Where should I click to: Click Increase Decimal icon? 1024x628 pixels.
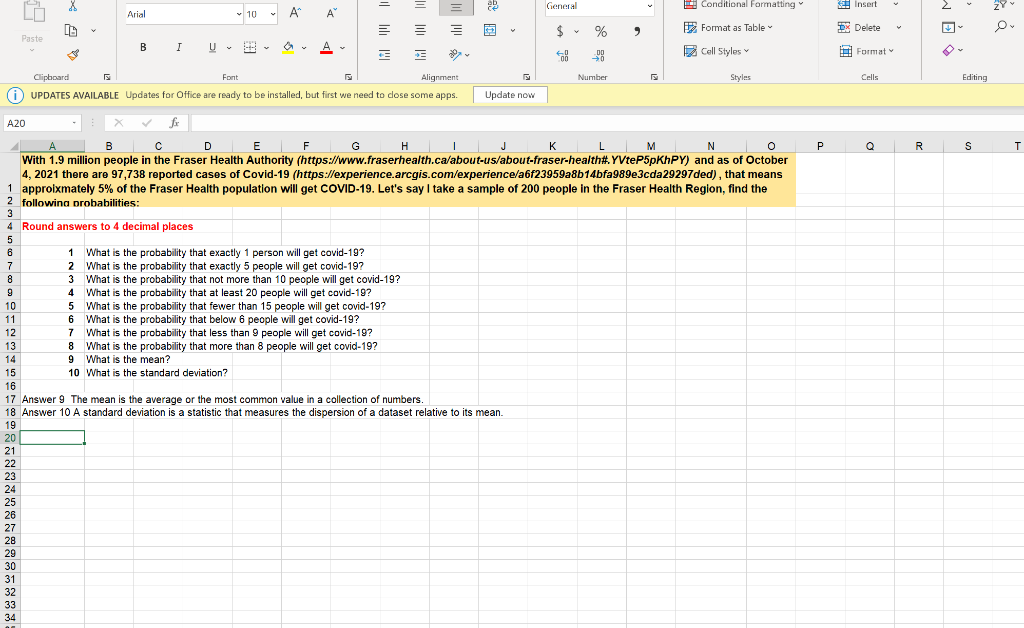[562, 55]
